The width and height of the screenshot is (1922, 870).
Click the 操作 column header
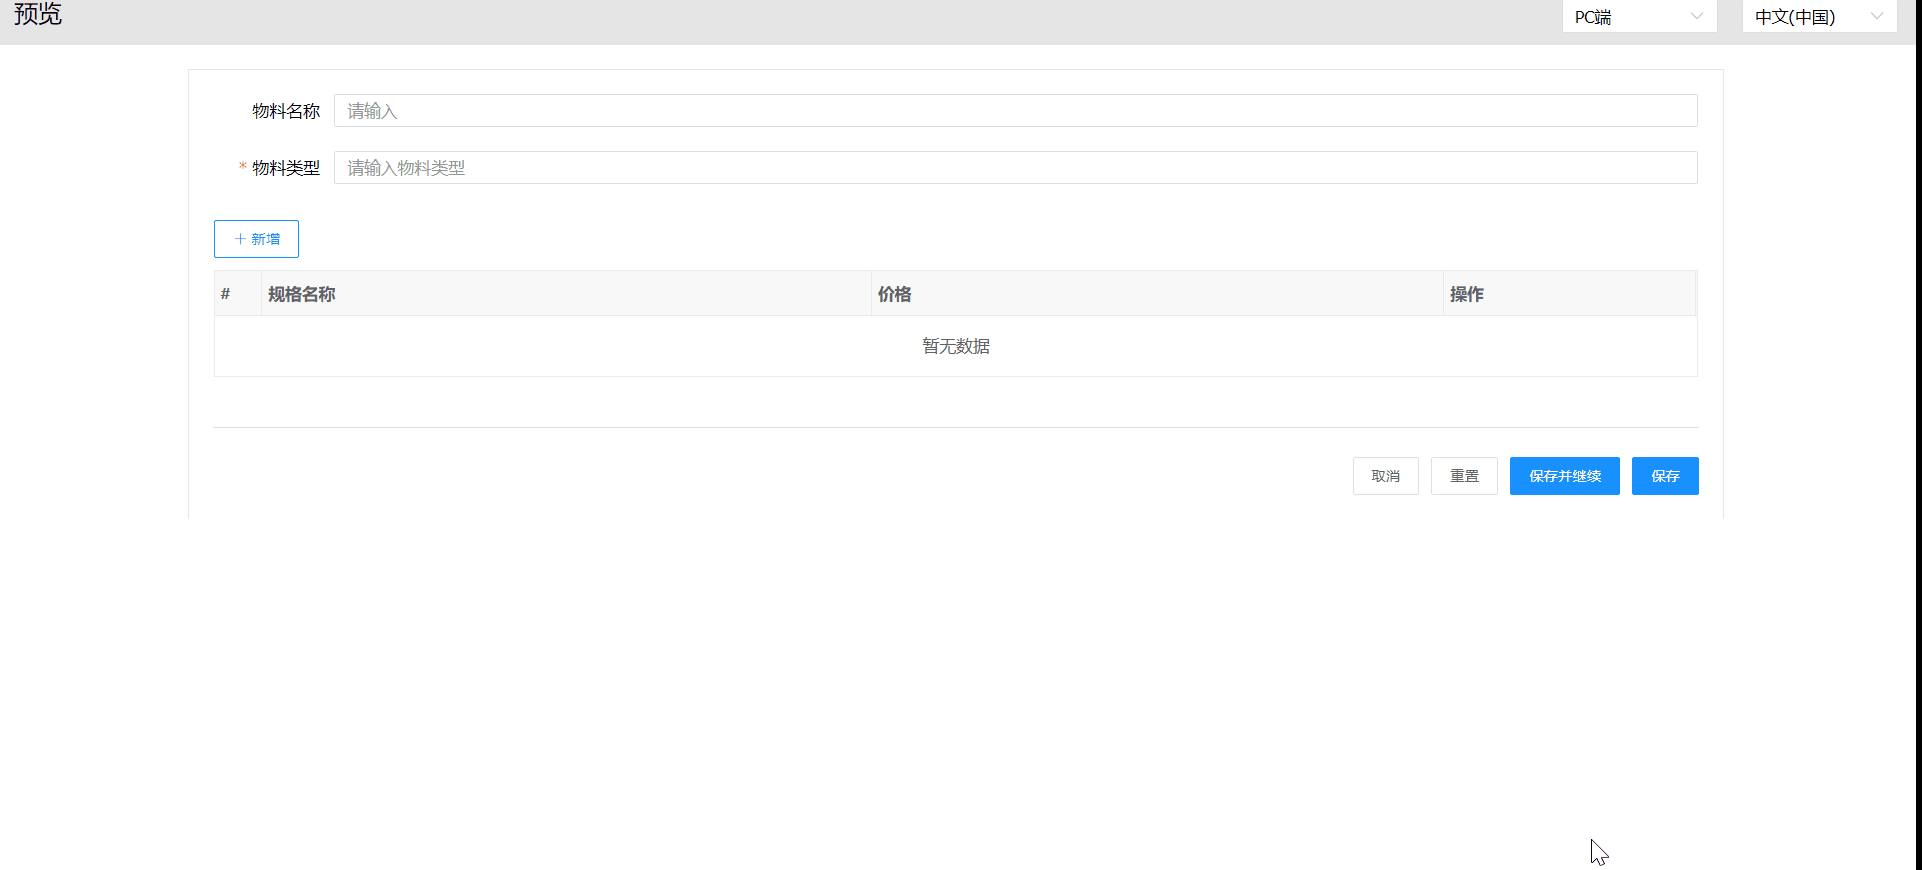point(1466,294)
